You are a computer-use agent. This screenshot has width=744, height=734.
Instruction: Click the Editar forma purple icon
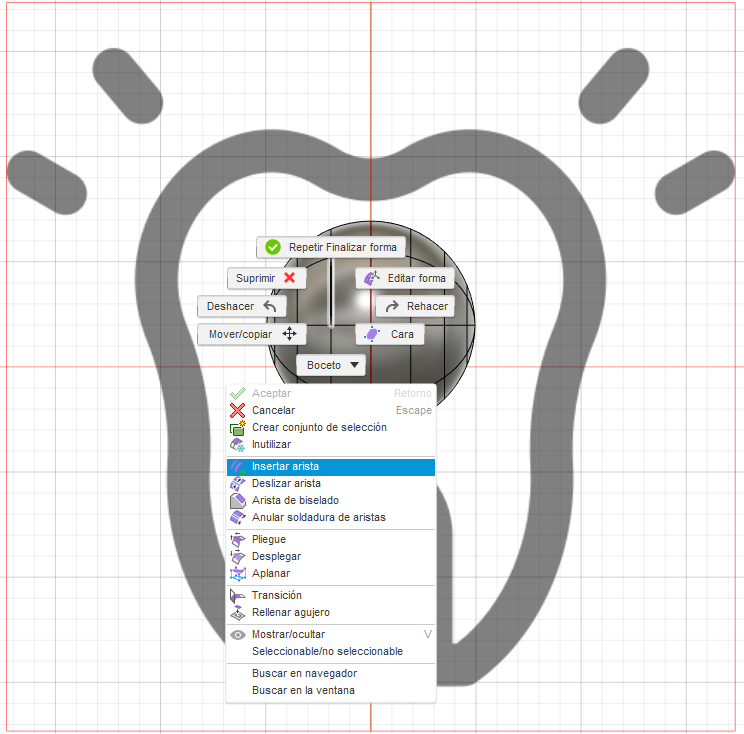pos(372,278)
